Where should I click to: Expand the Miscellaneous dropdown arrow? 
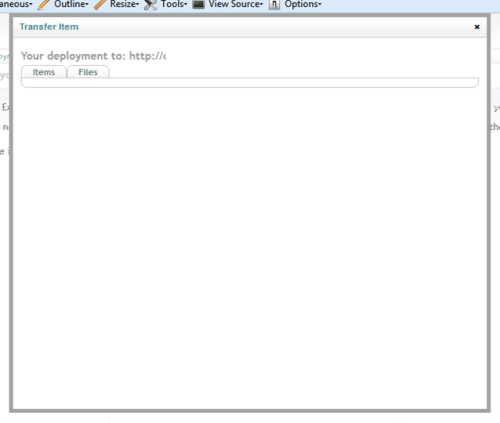[x=31, y=5]
